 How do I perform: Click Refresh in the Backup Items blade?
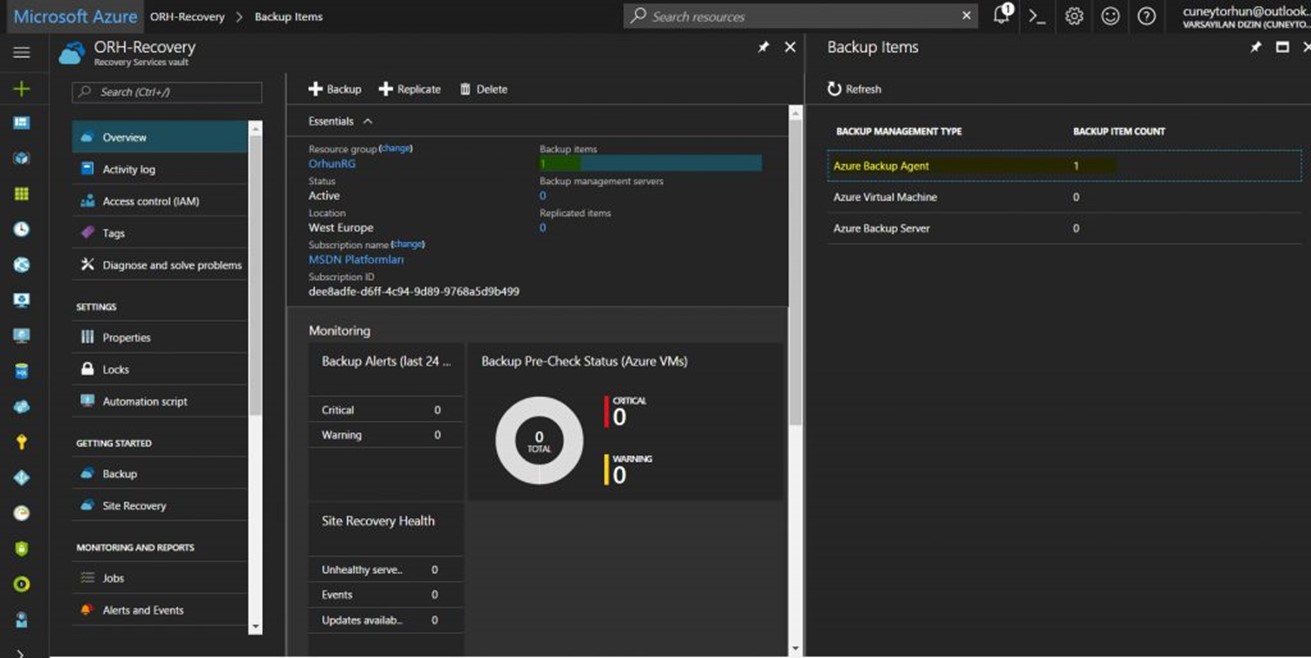(x=854, y=89)
